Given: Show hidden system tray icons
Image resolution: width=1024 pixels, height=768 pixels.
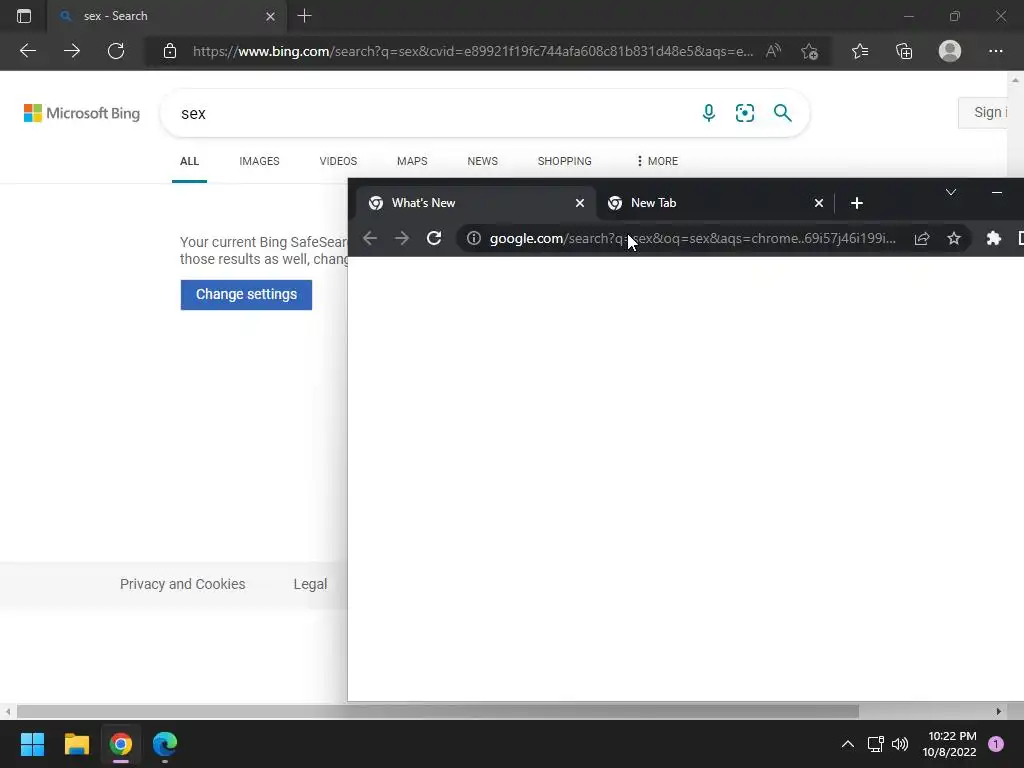Looking at the screenshot, I should [x=848, y=744].
